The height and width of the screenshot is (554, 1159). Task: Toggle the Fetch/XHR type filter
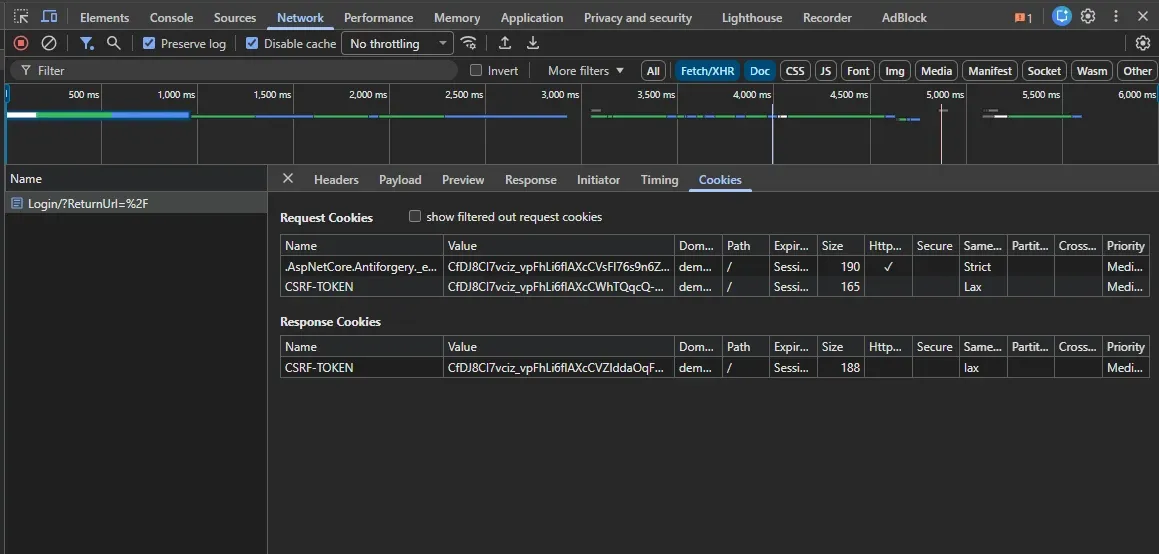click(707, 71)
